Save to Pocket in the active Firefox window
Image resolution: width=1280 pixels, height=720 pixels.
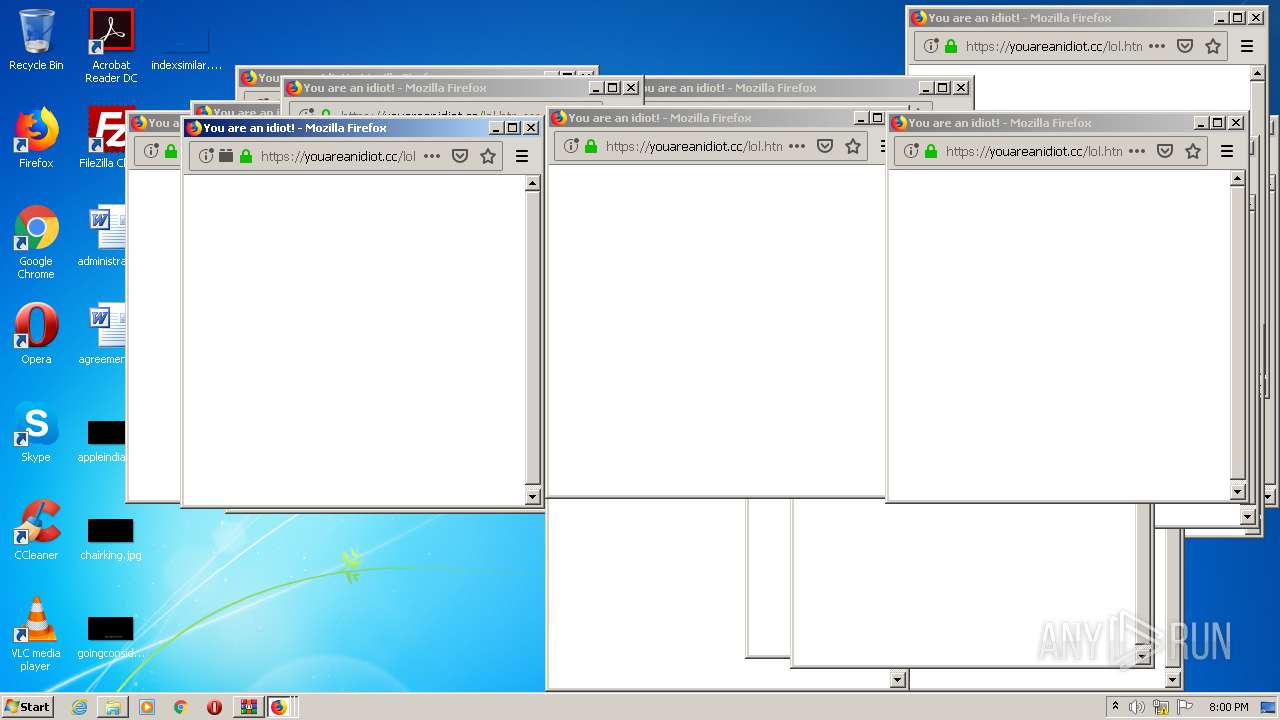460,156
